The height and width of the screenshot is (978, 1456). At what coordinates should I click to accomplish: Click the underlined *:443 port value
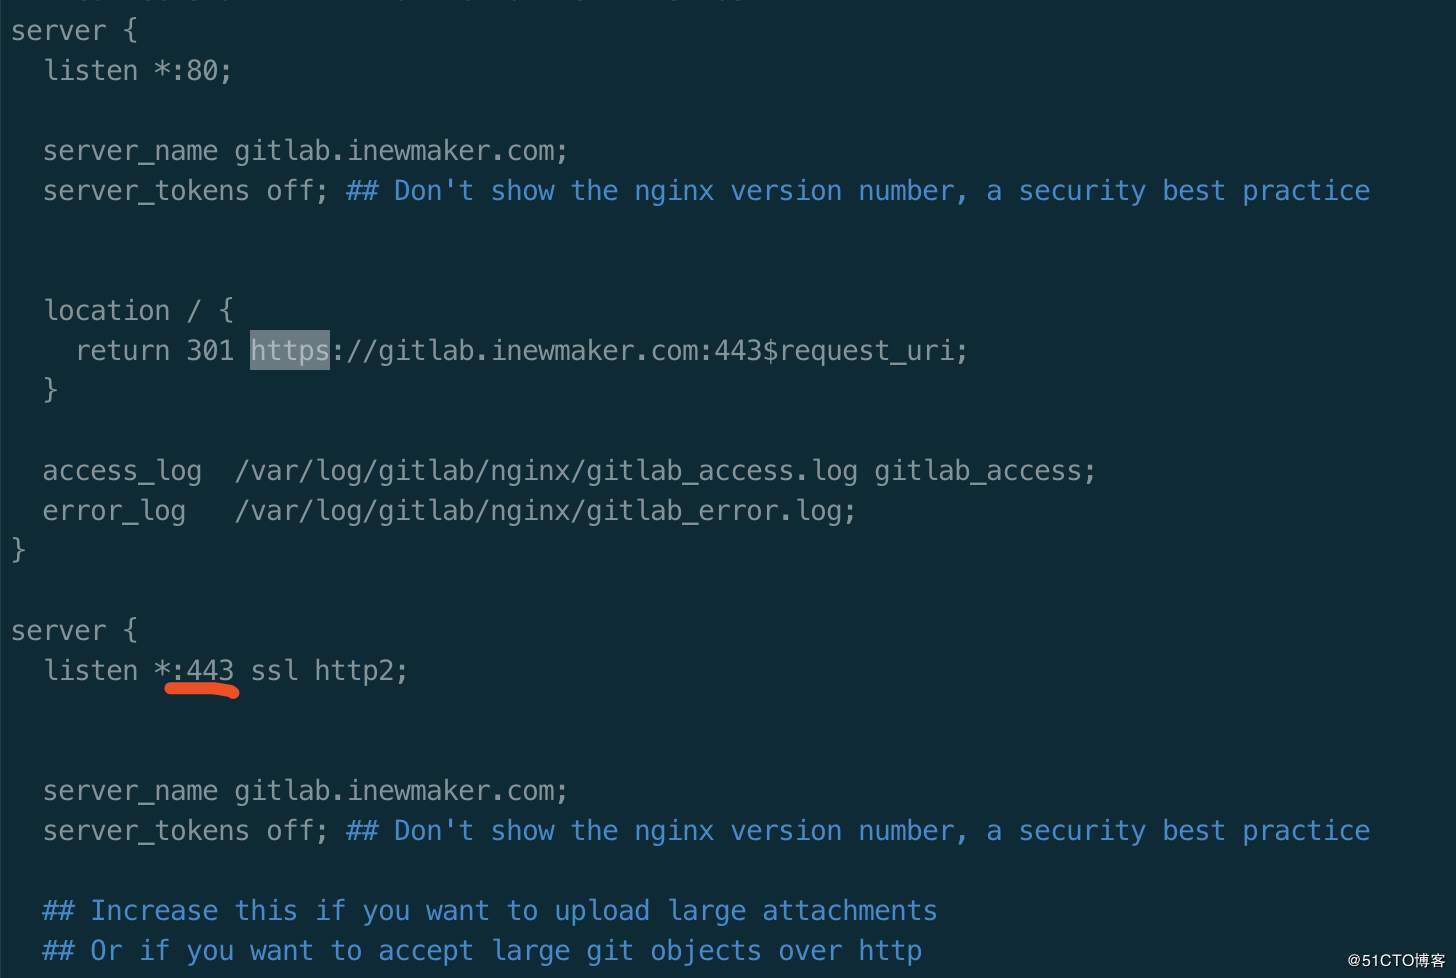(195, 670)
